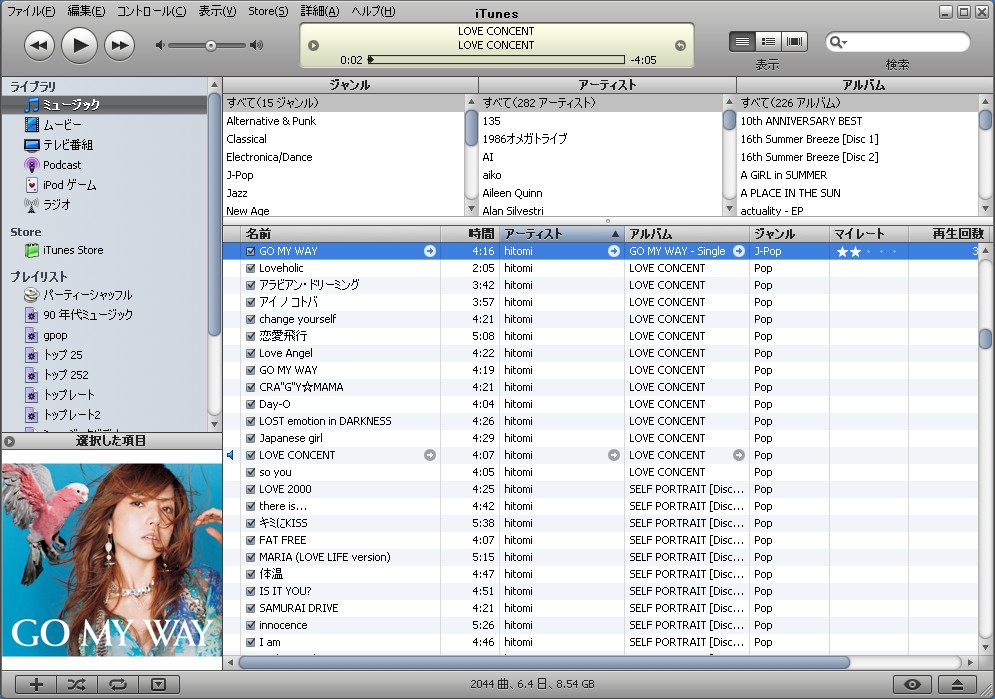Select J-Pop in the genre browser

pos(344,175)
